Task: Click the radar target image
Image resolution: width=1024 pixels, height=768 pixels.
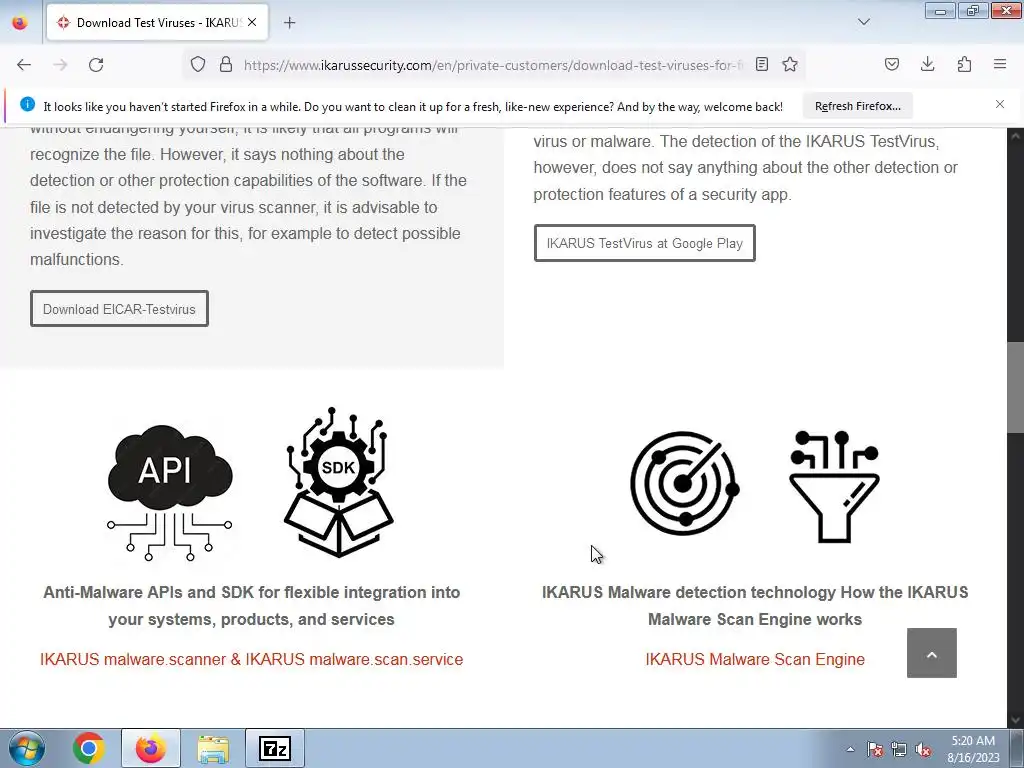Action: 684,483
